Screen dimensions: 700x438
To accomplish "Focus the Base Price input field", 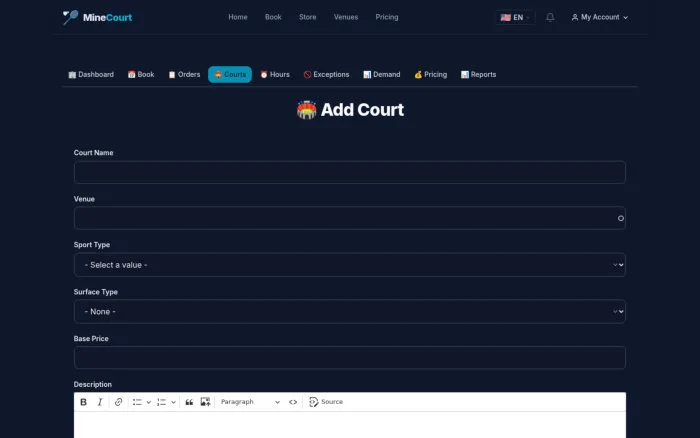I will pos(350,358).
